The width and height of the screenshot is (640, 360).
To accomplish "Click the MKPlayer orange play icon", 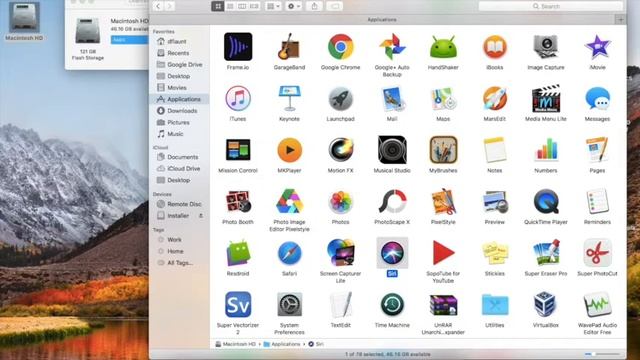I will tap(289, 150).
